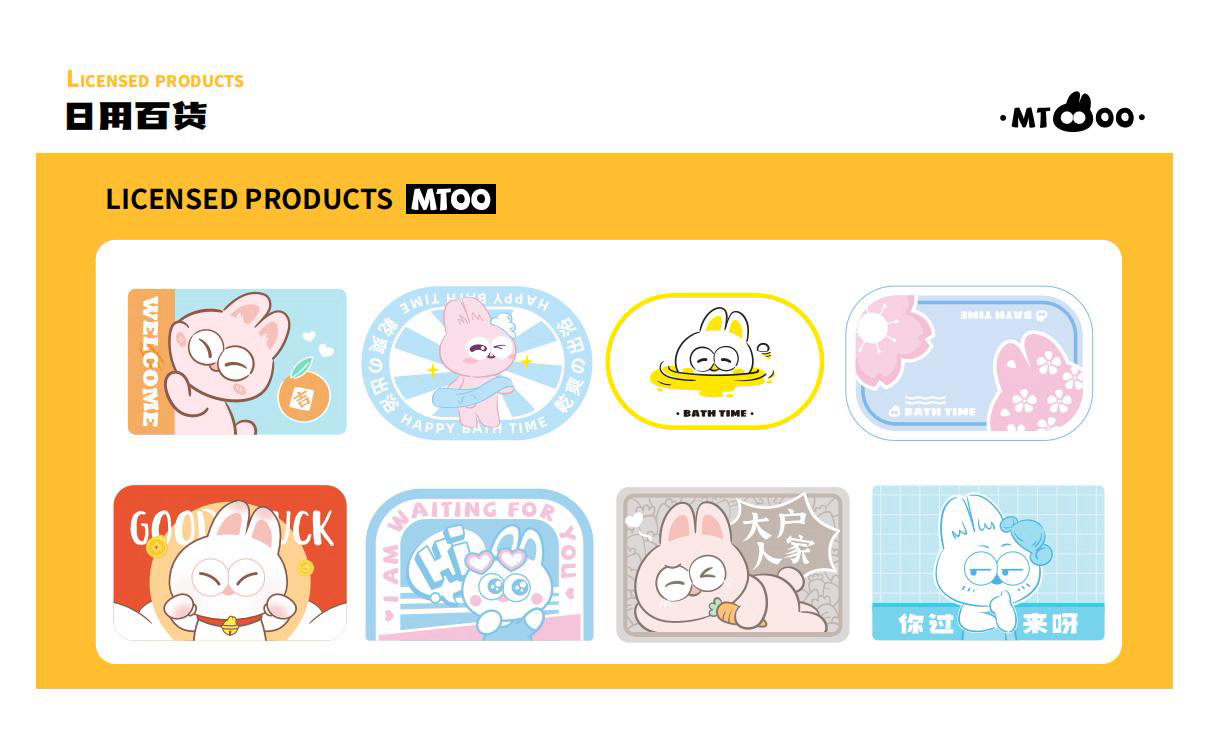Select the WELCOME bunny mat thumbnail
The image size is (1209, 756).
(237, 362)
